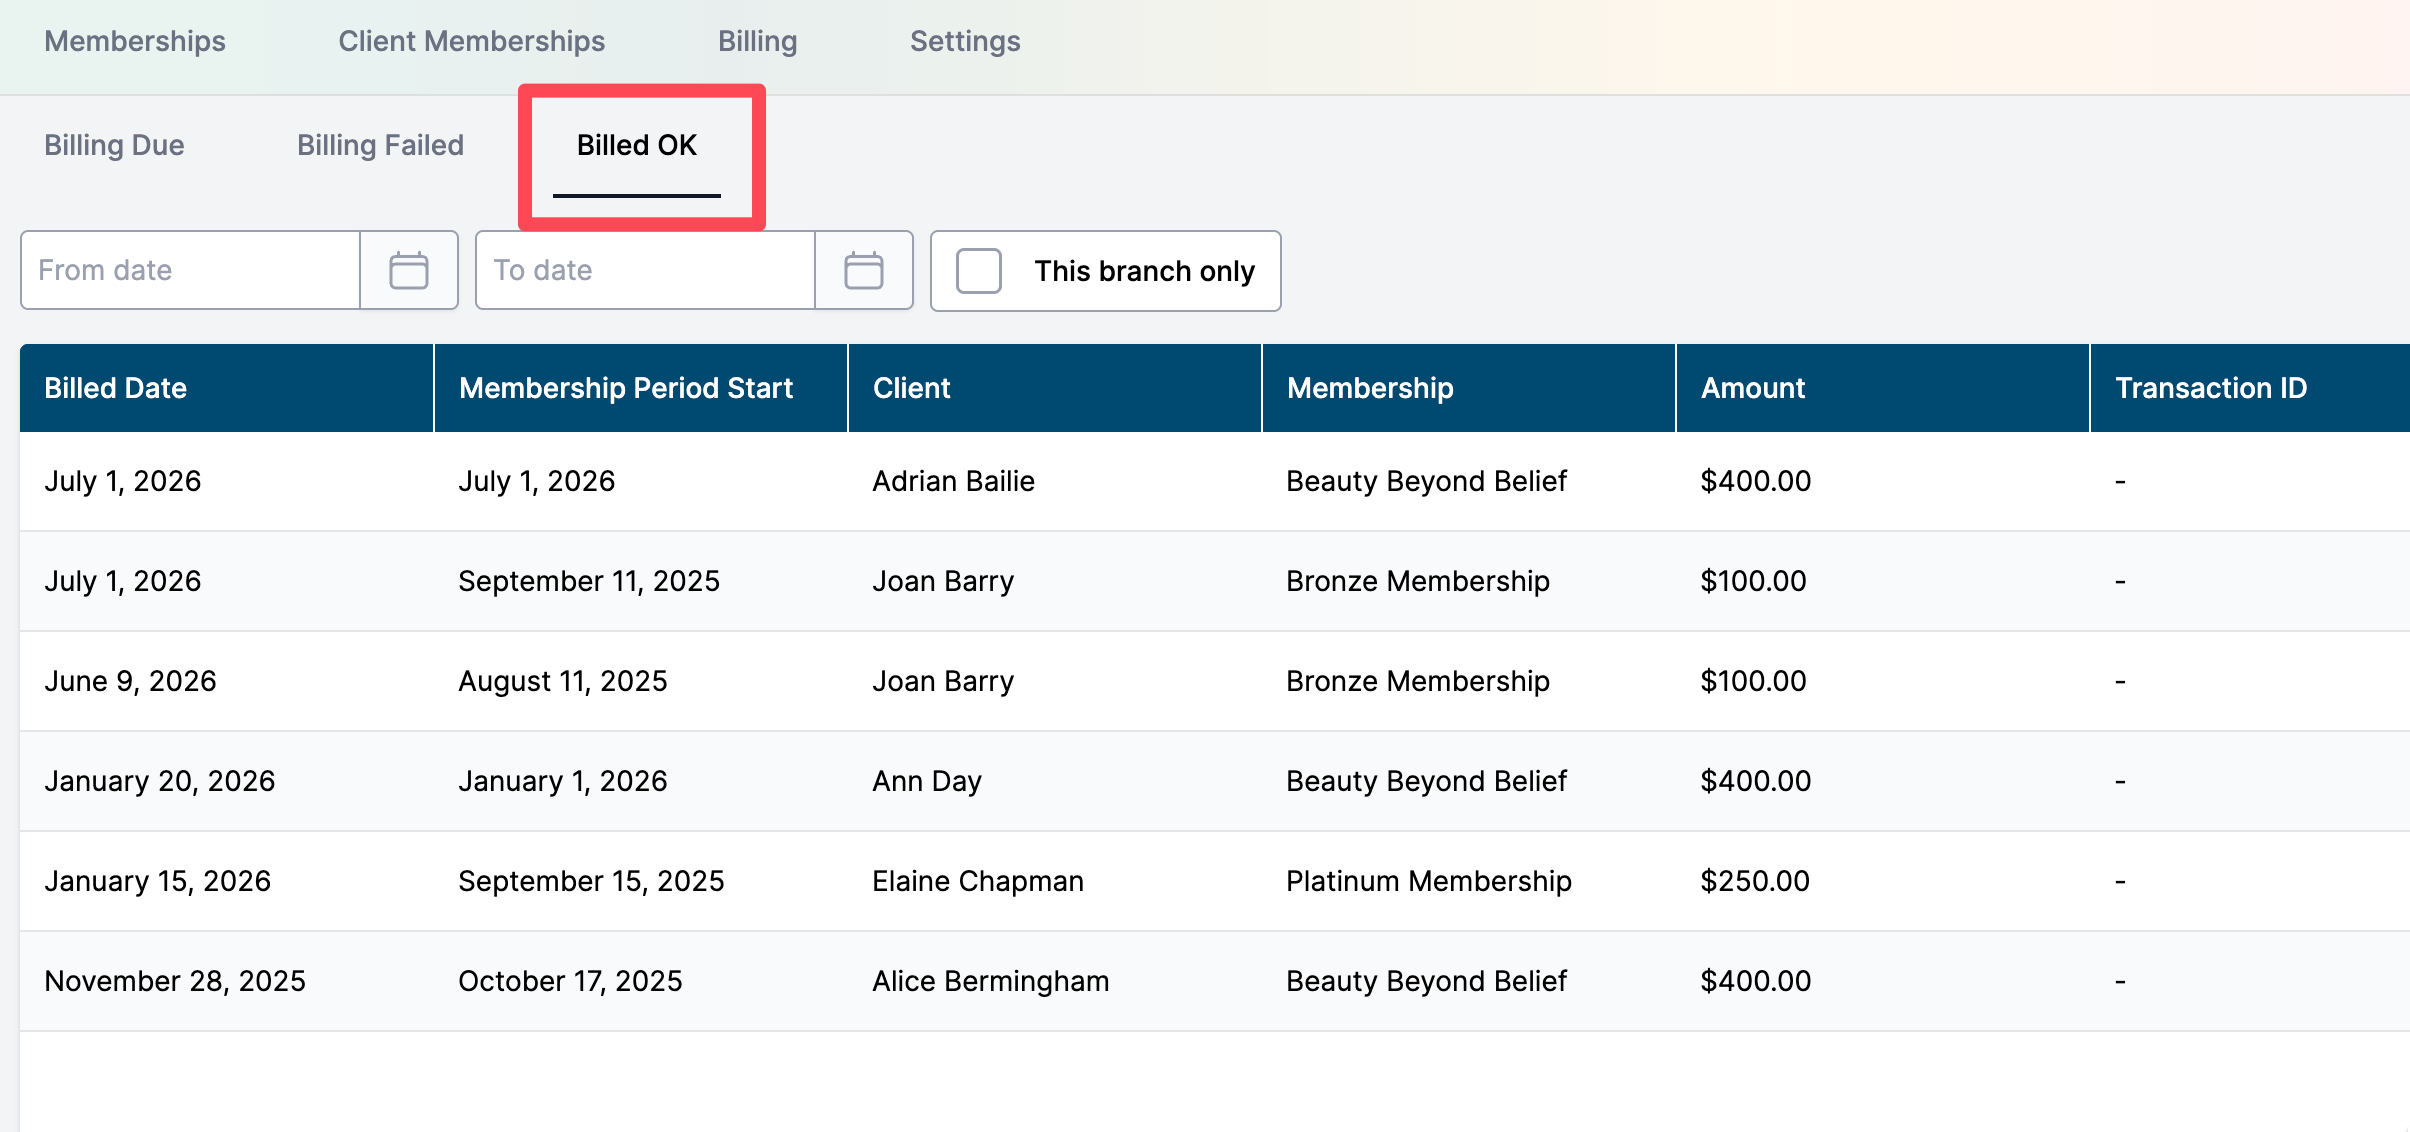Click the billed date January 15, 2026

(158, 881)
